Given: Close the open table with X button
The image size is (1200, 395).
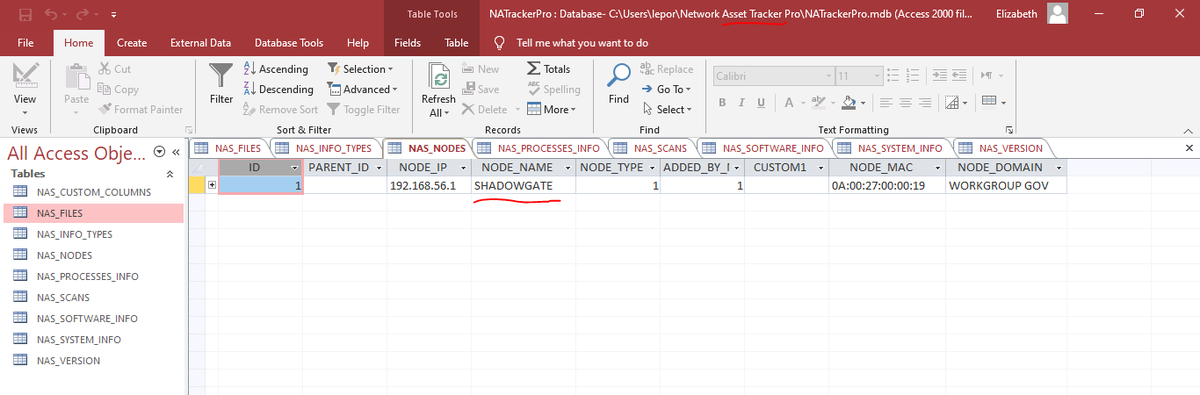Looking at the screenshot, I should click(x=1188, y=148).
